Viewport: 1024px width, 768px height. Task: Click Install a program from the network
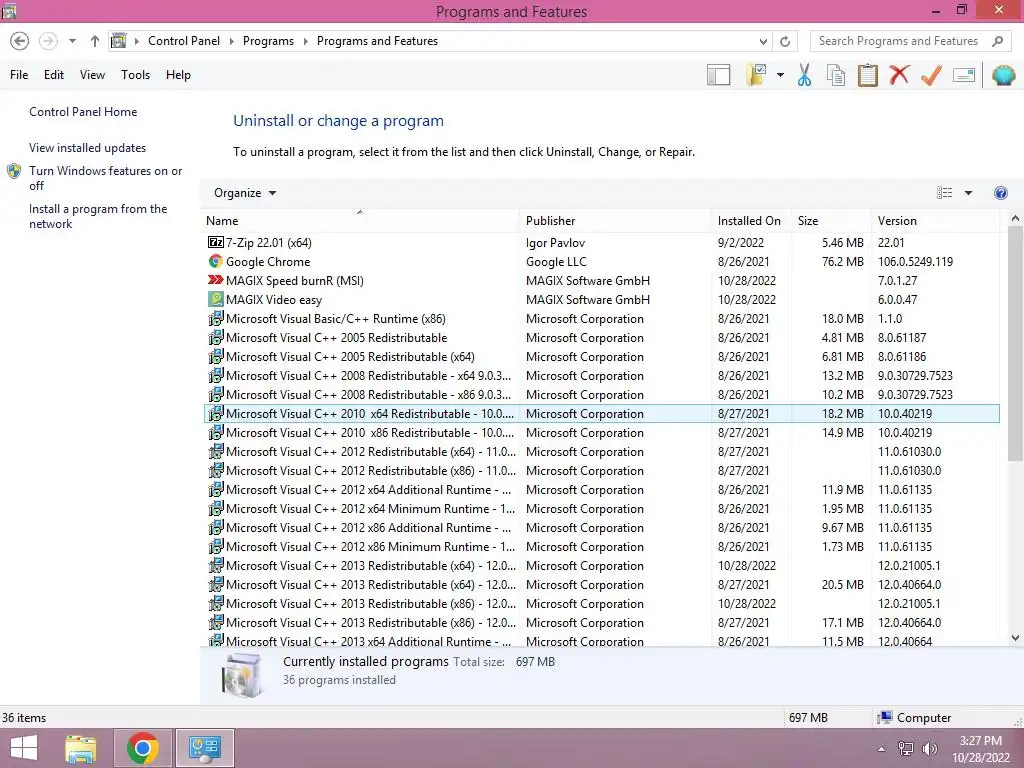(98, 216)
